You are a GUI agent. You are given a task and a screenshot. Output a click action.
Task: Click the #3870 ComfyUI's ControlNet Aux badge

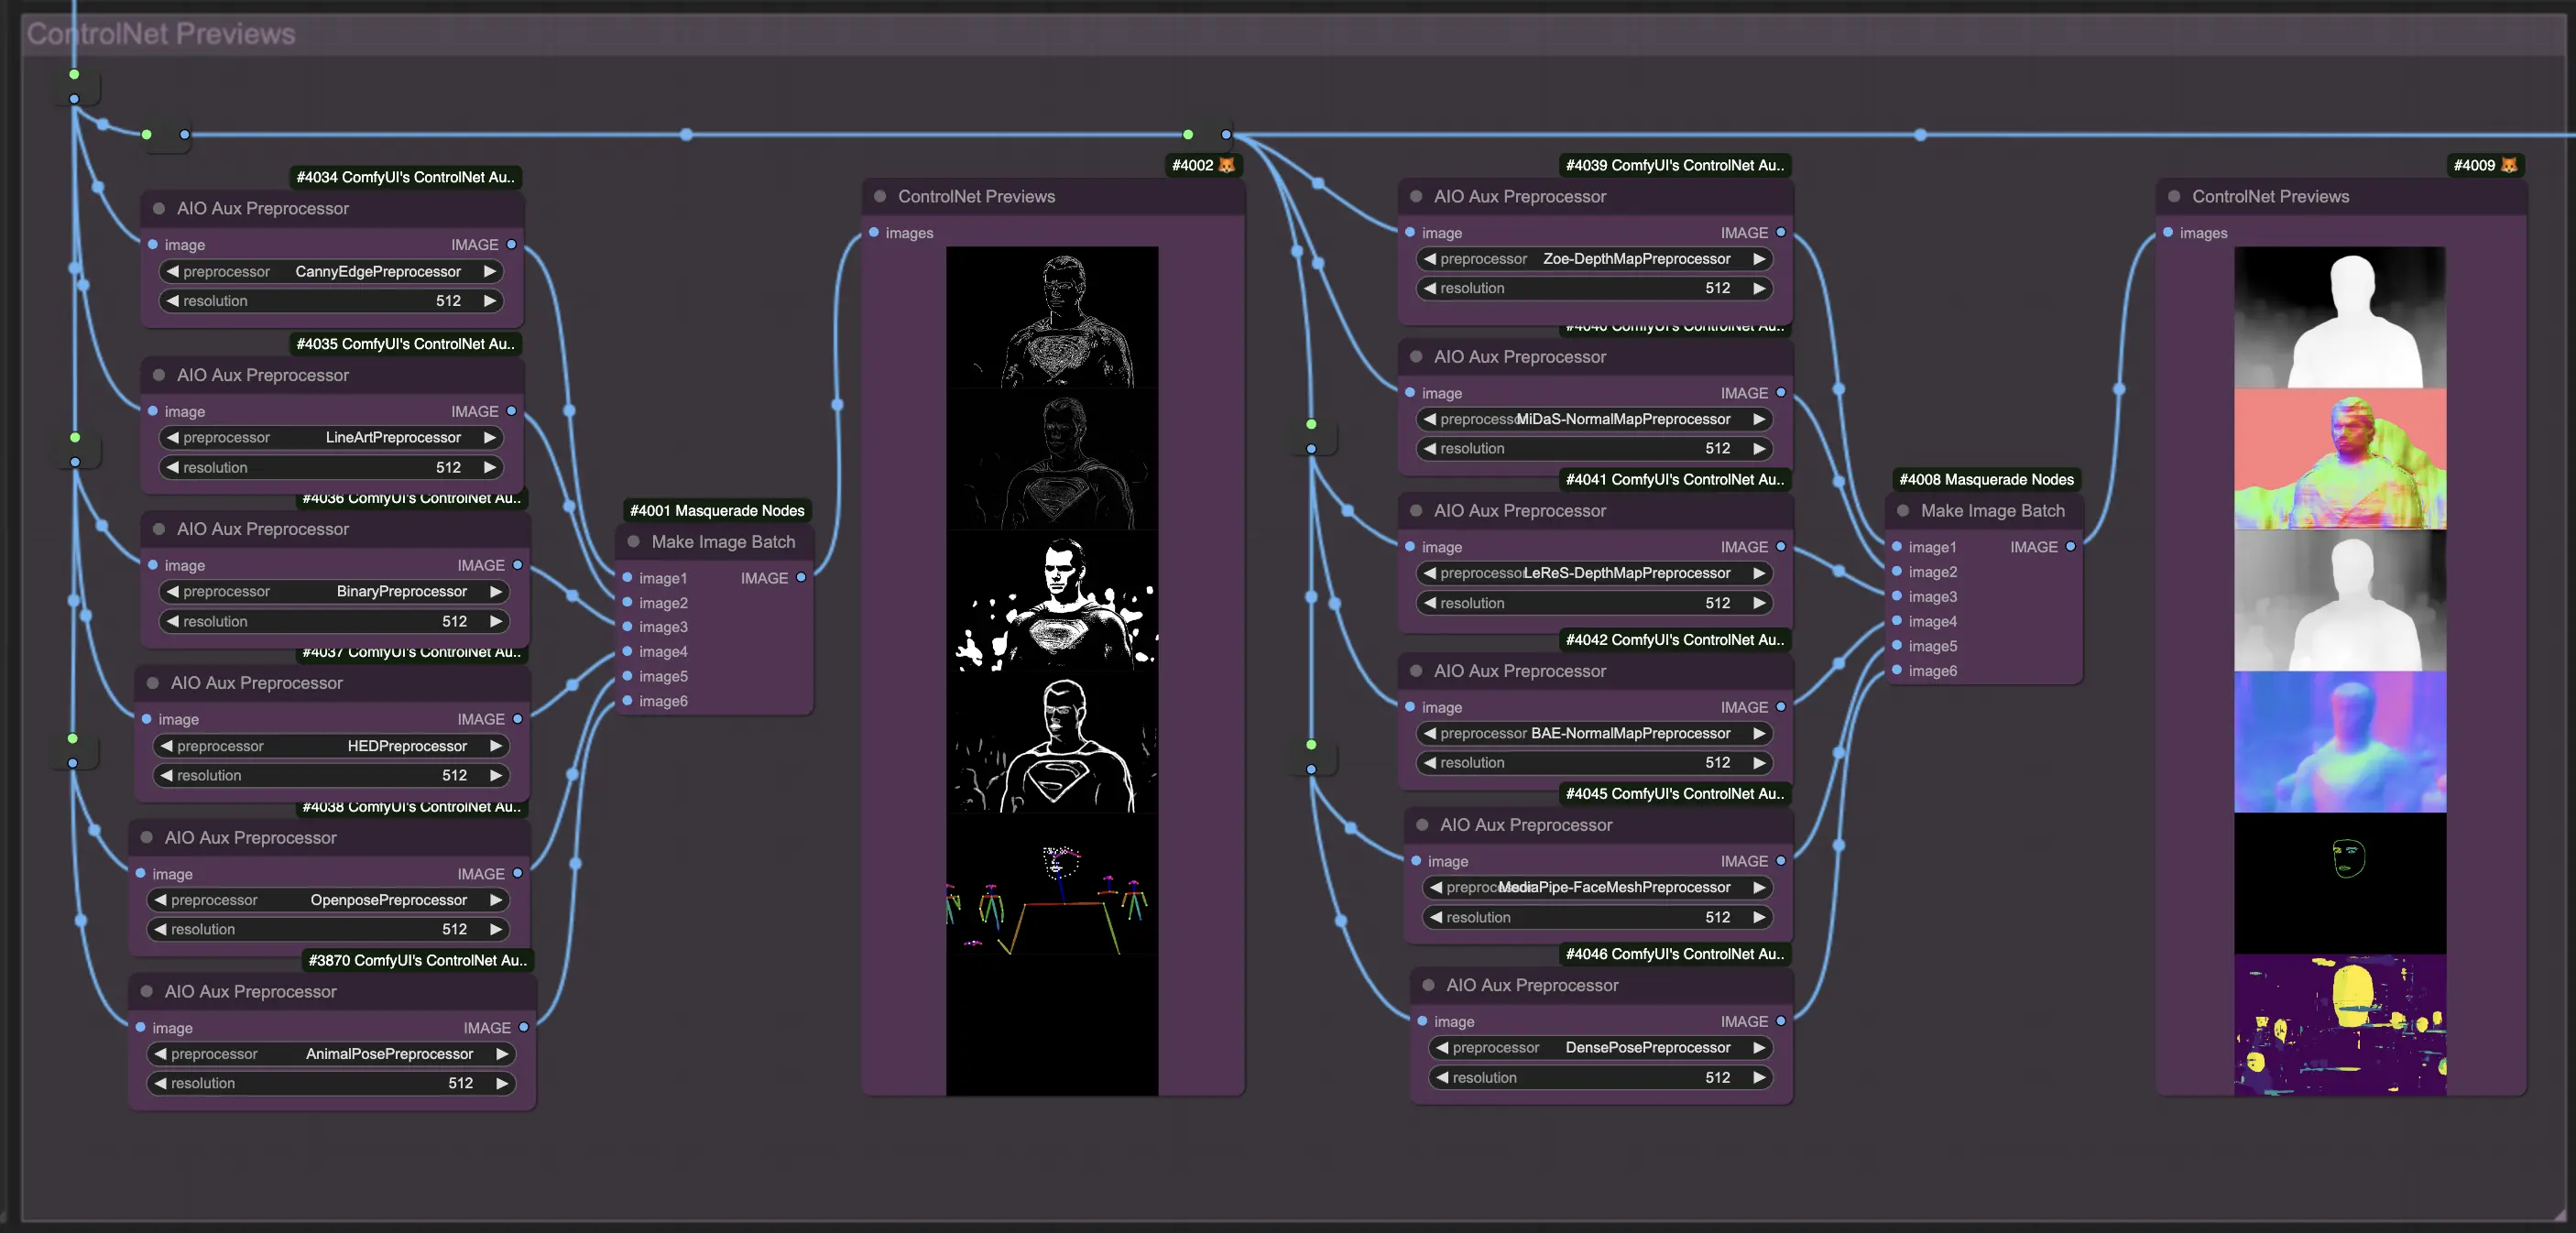click(418, 960)
